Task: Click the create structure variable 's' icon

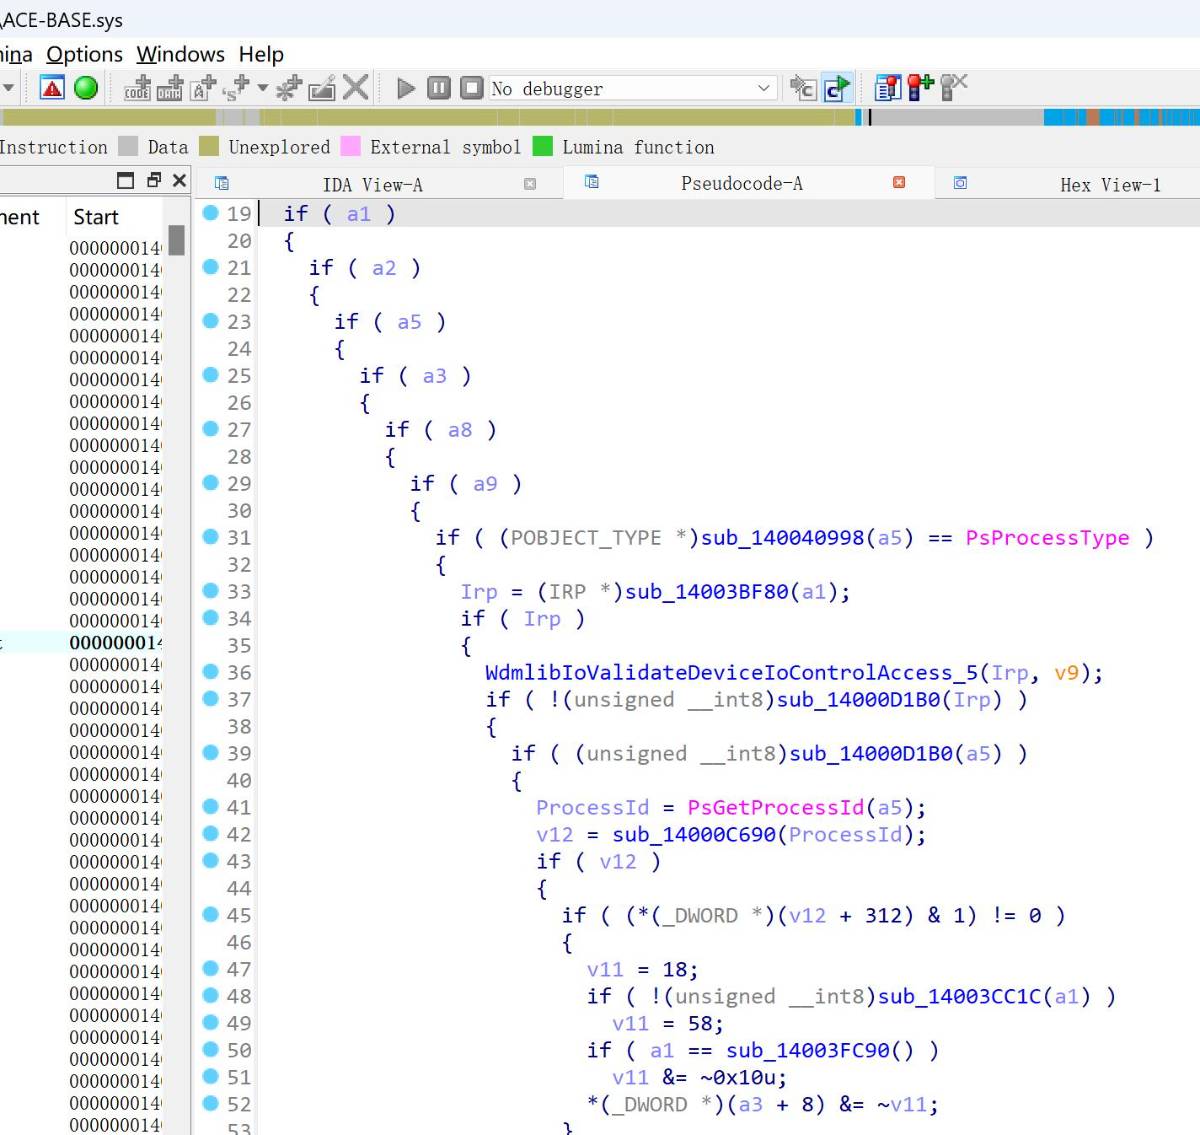Action: coord(236,88)
